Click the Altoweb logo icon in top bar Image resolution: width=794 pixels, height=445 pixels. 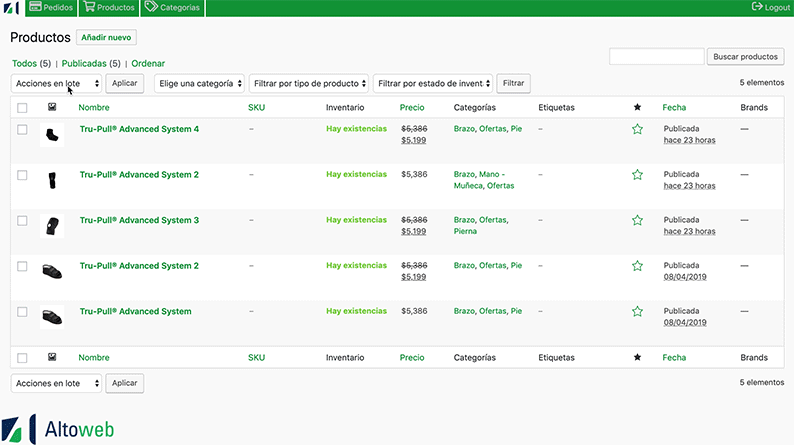(11, 8)
